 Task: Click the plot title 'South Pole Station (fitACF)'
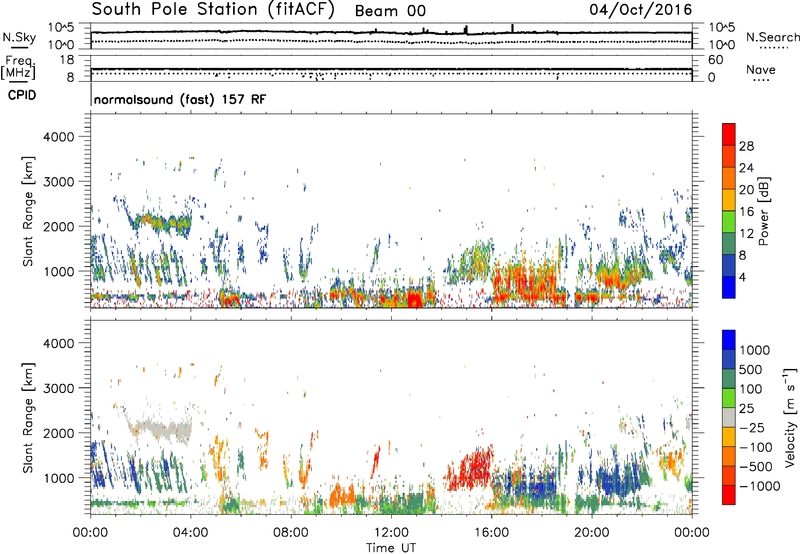coord(213,10)
